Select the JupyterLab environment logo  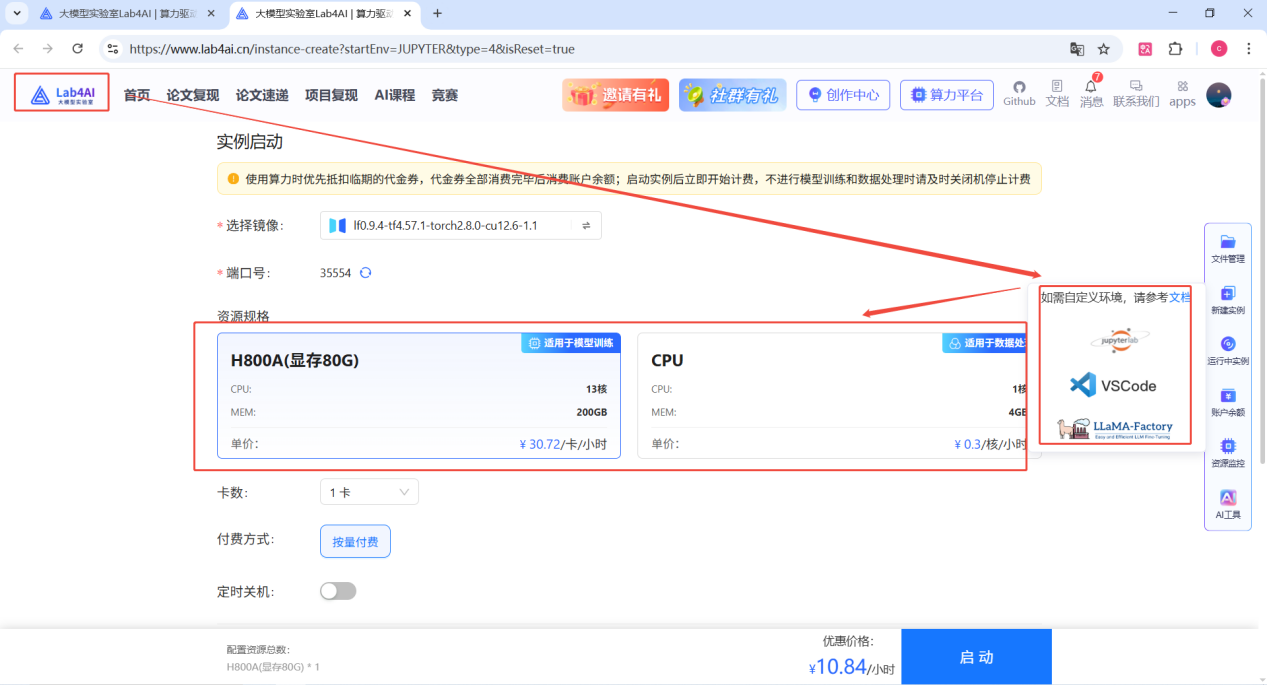(x=1120, y=340)
